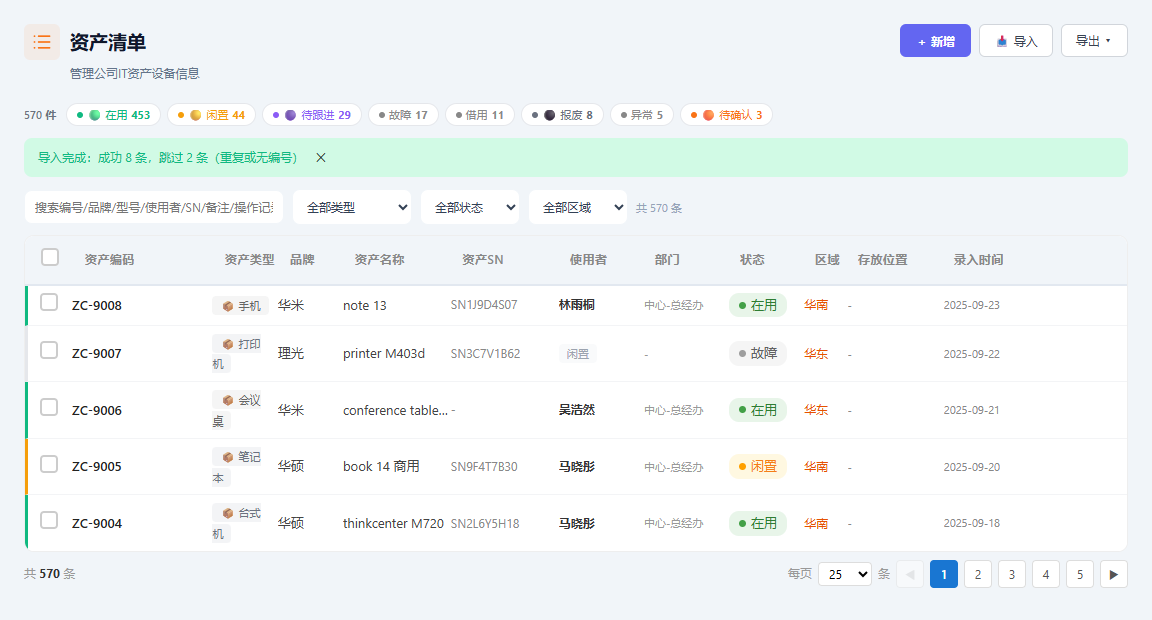Click asset name thinkcenter M720
The width and height of the screenshot is (1152, 620).
393,524
